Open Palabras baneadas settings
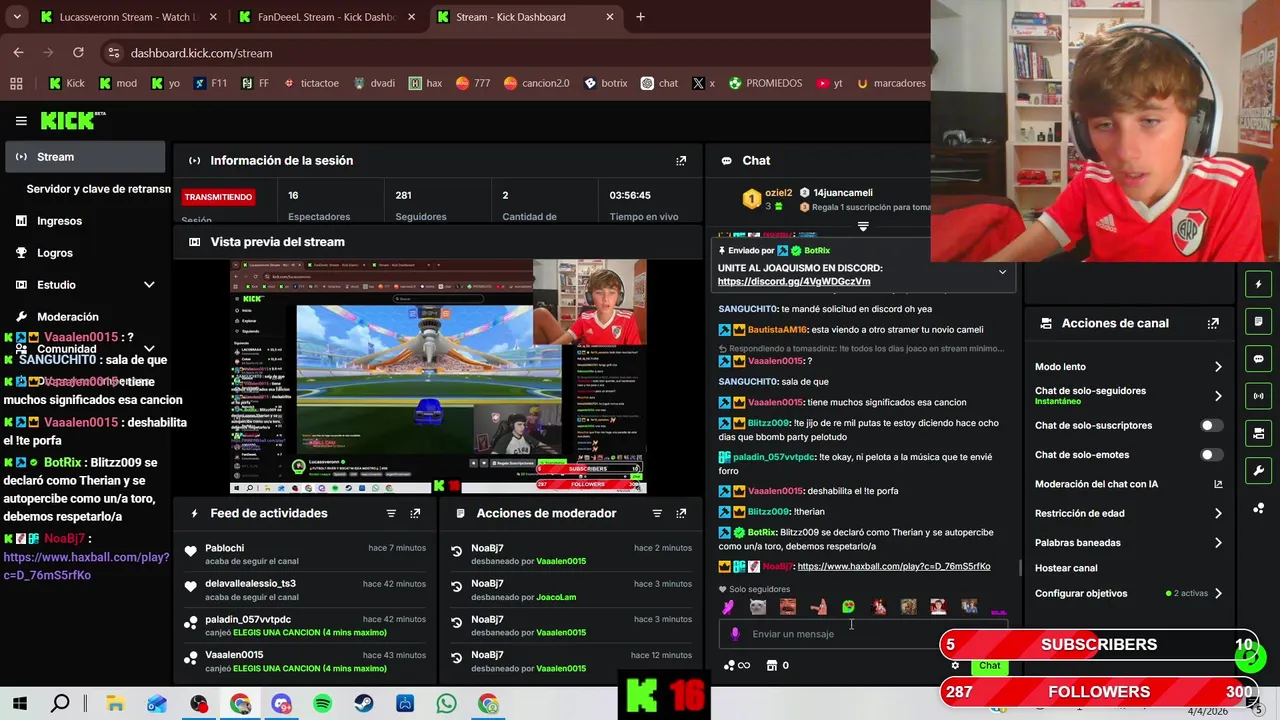The width and height of the screenshot is (1280, 720). [1128, 543]
